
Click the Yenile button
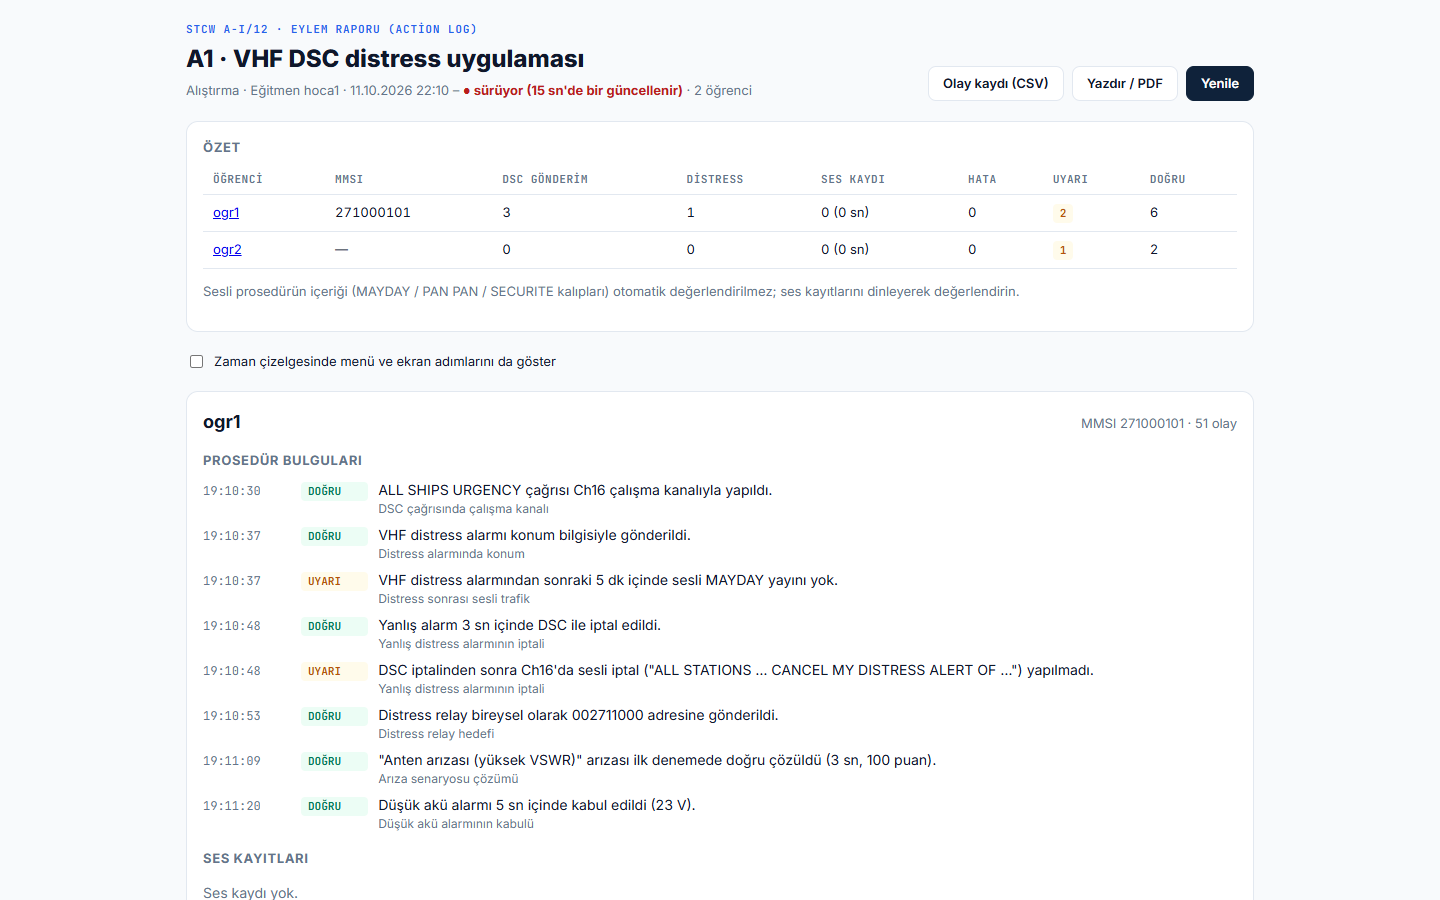tap(1219, 84)
